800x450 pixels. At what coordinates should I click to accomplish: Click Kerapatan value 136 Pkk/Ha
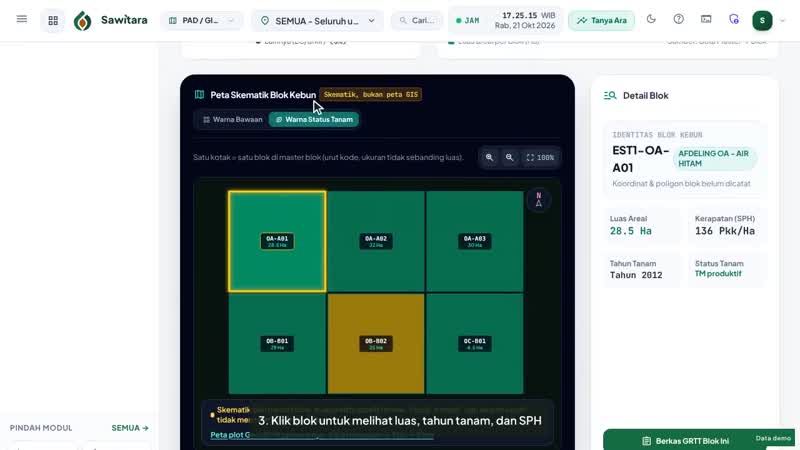pos(724,231)
